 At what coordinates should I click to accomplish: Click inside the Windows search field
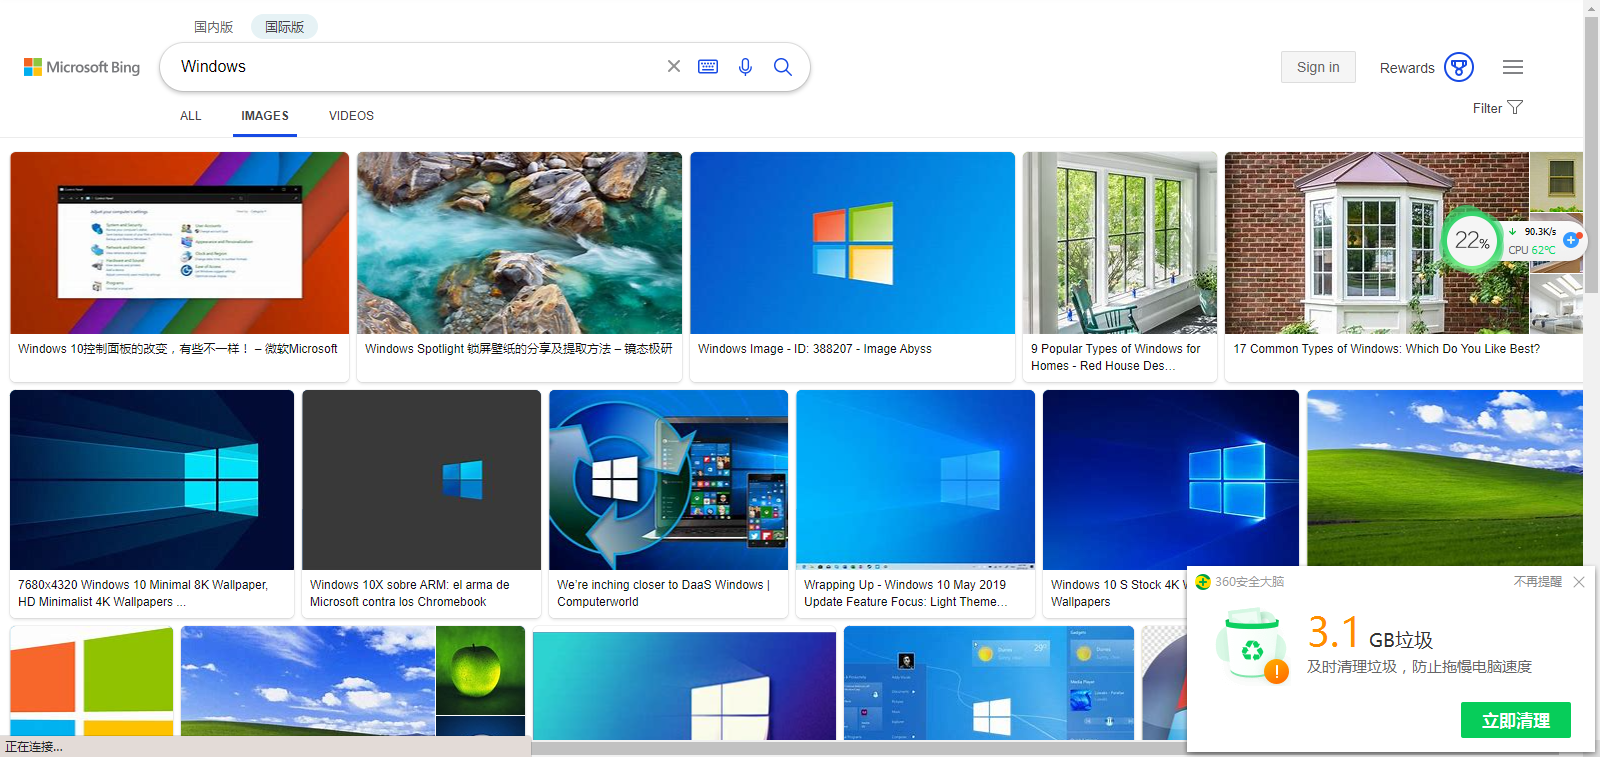click(415, 66)
